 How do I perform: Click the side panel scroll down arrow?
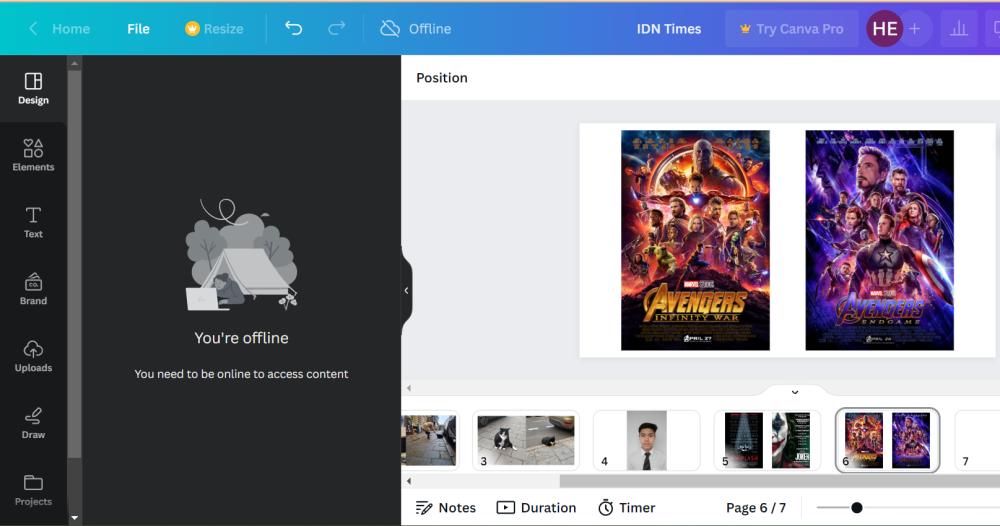(75, 518)
